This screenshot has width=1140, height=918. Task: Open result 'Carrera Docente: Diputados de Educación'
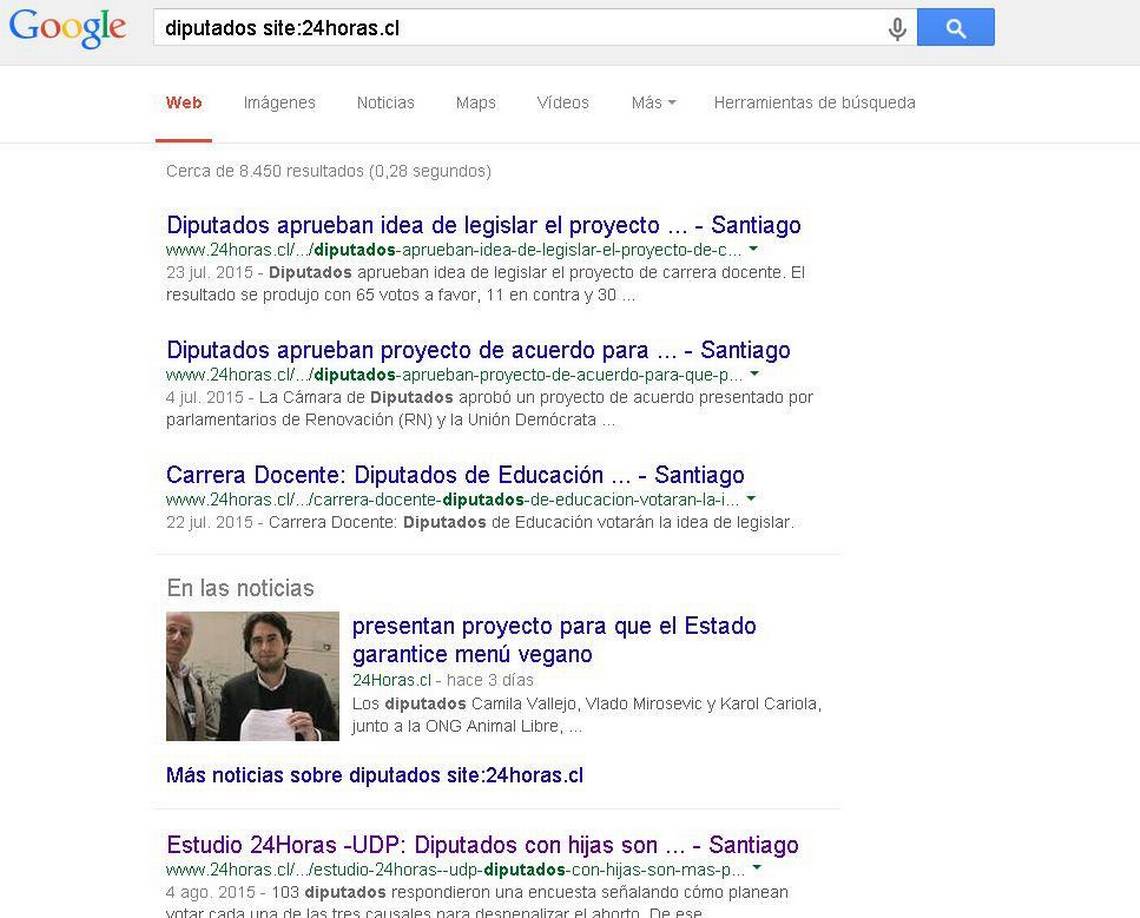tap(455, 475)
